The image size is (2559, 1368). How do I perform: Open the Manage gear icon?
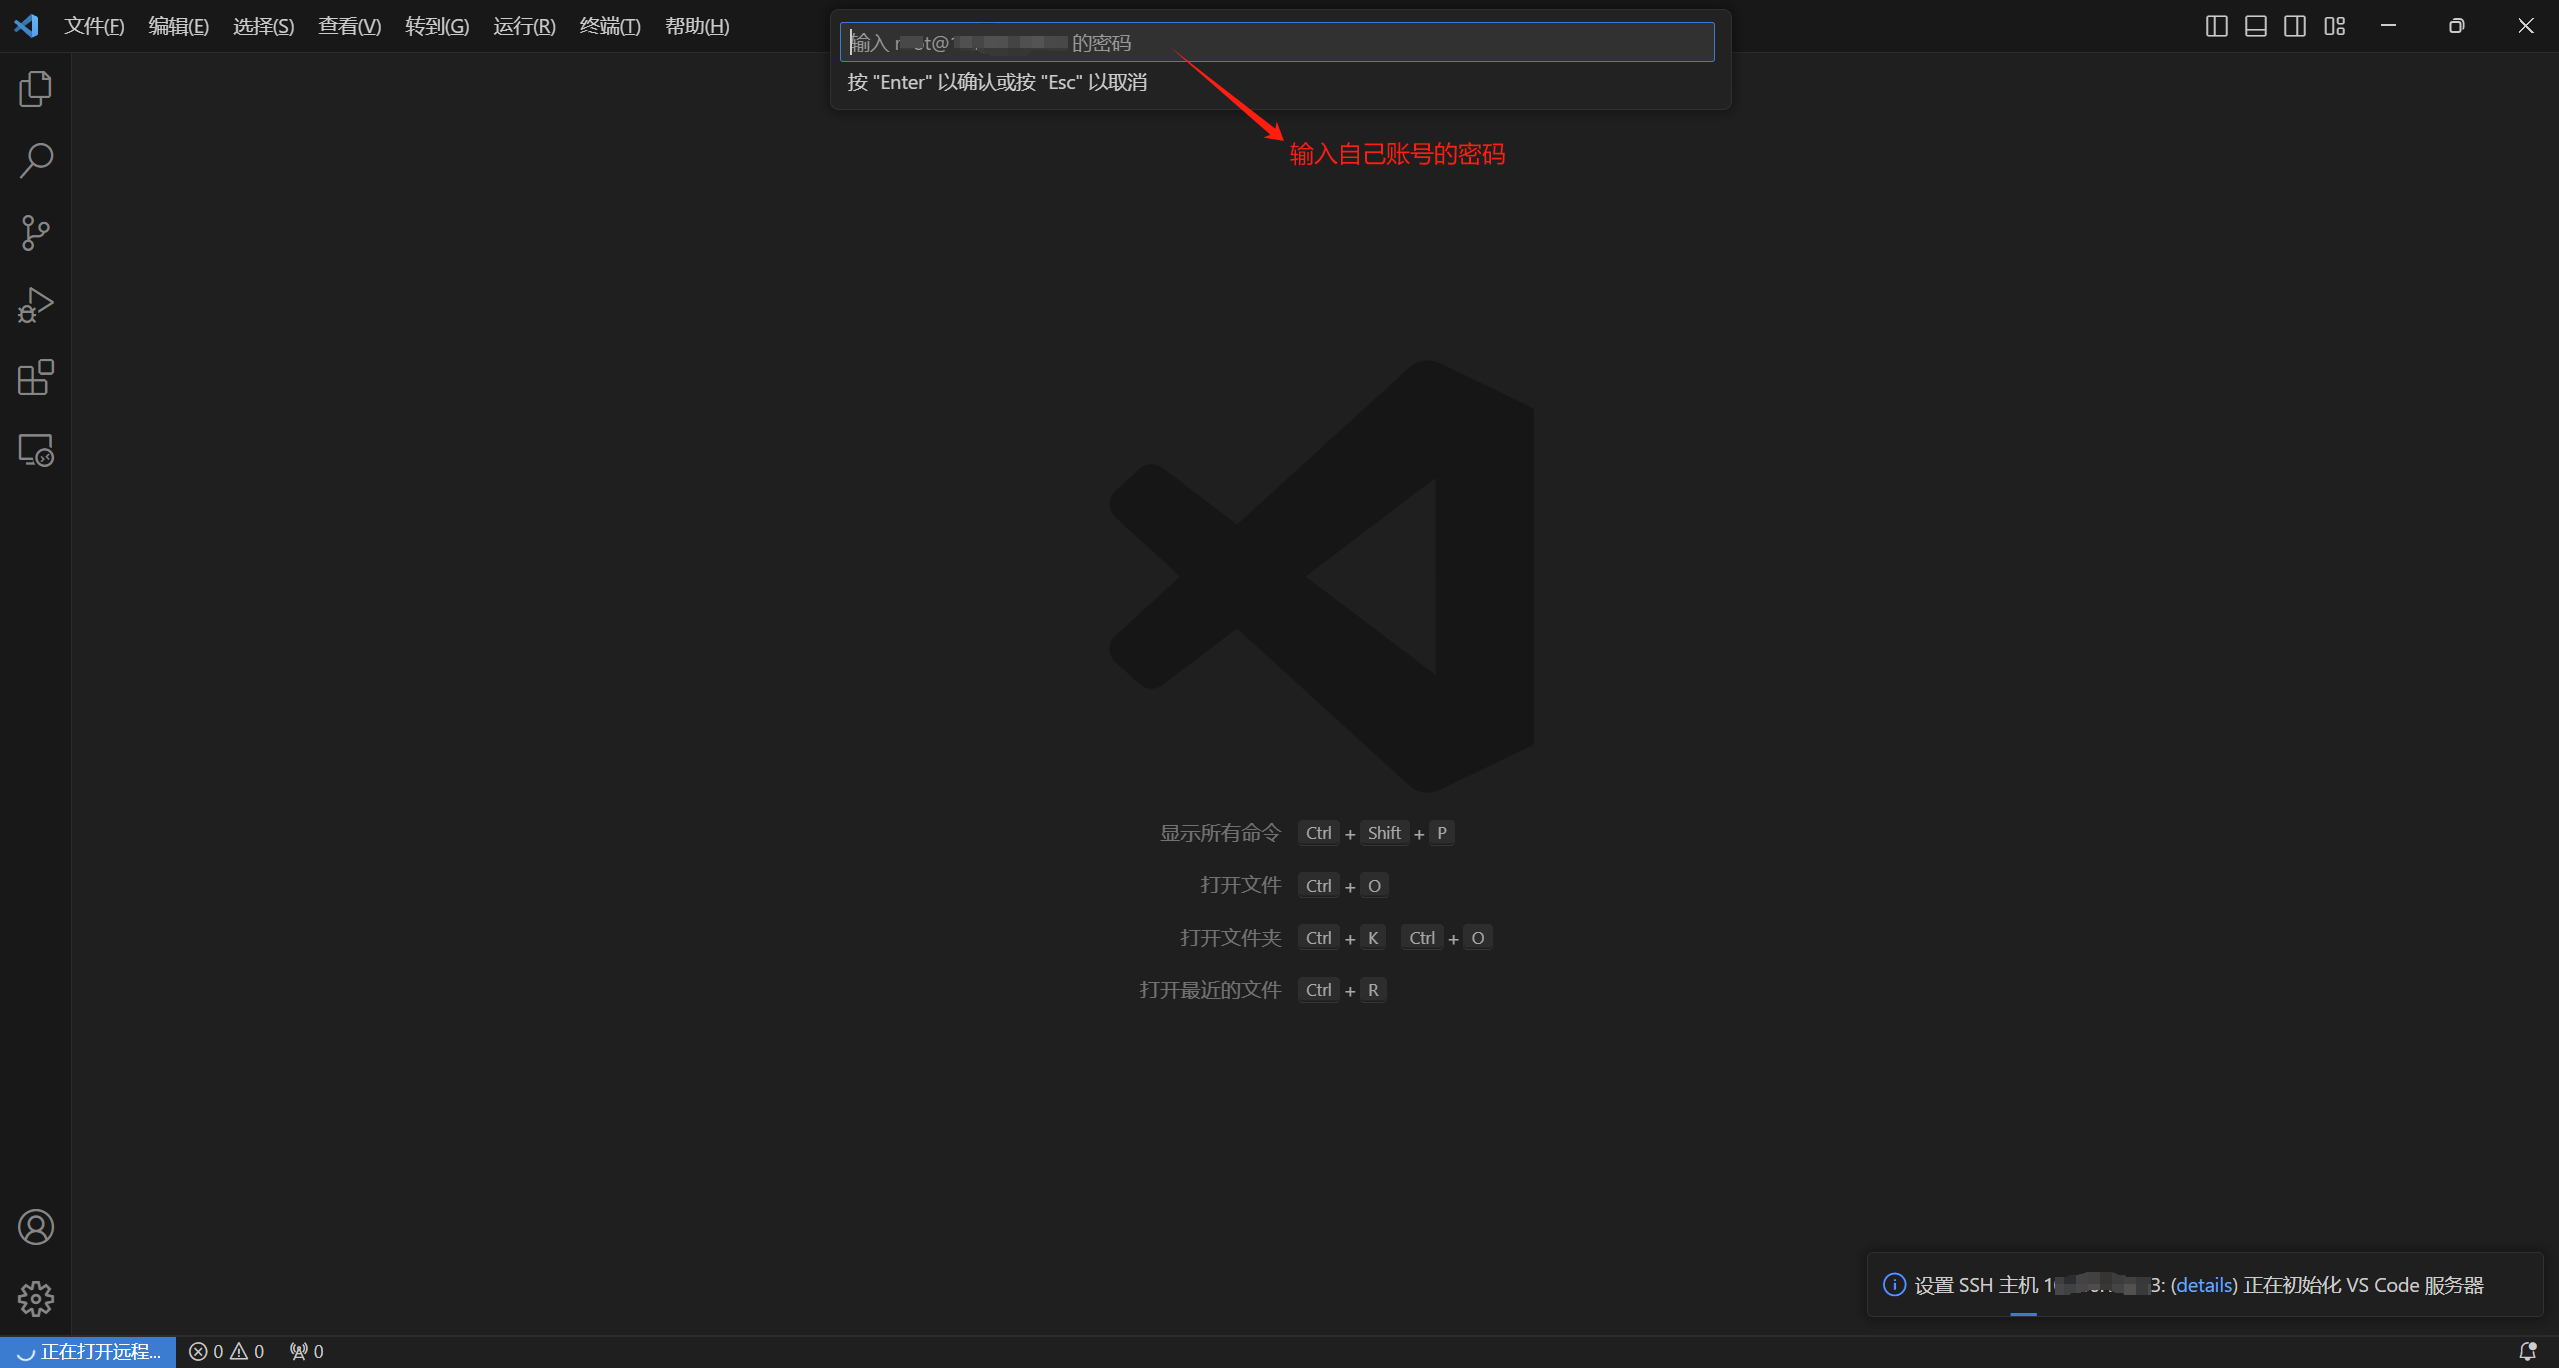[x=35, y=1299]
